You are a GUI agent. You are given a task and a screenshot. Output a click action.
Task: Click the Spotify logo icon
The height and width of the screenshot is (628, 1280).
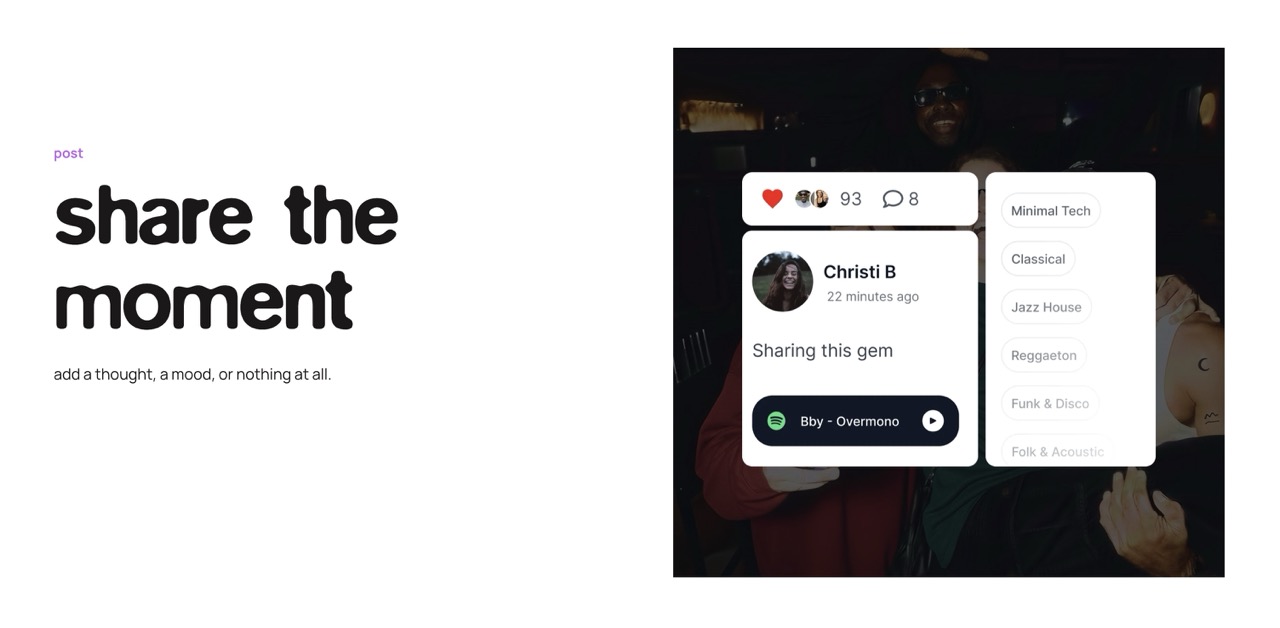click(776, 421)
